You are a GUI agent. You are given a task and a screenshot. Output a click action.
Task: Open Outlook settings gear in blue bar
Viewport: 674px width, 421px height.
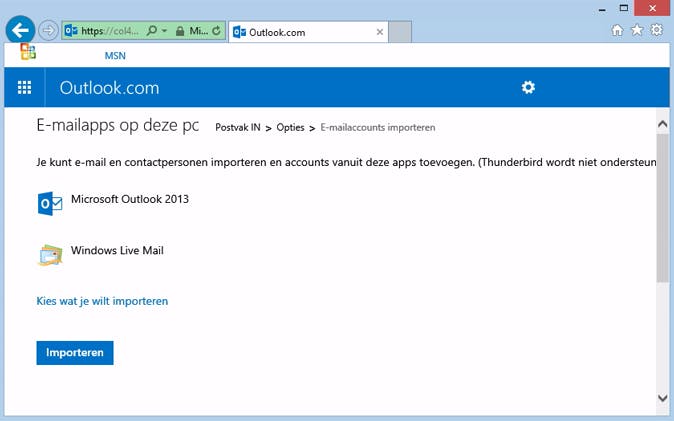(x=528, y=87)
